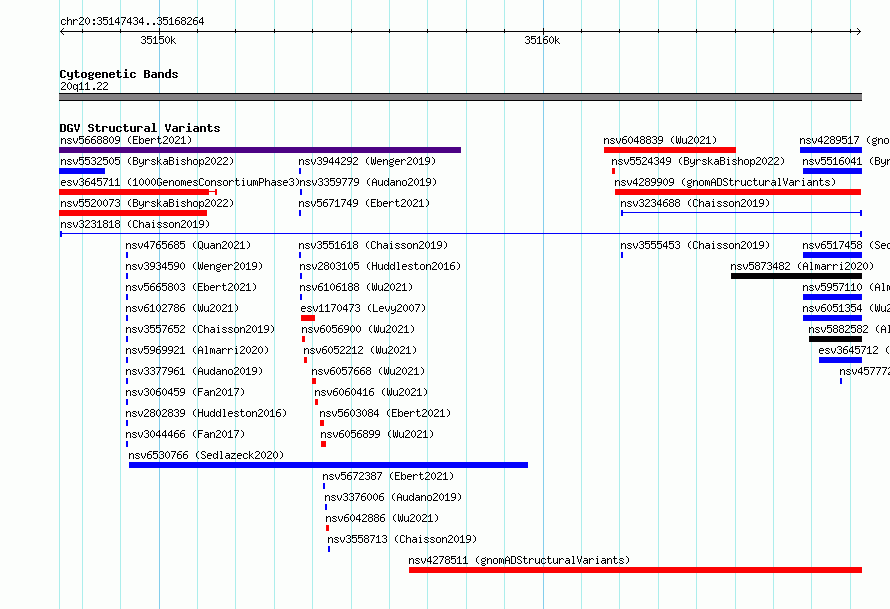Viewport: 890px width, 609px height.
Task: Select nsv5671749 (Ebert2021) entry
Action: pos(364,203)
